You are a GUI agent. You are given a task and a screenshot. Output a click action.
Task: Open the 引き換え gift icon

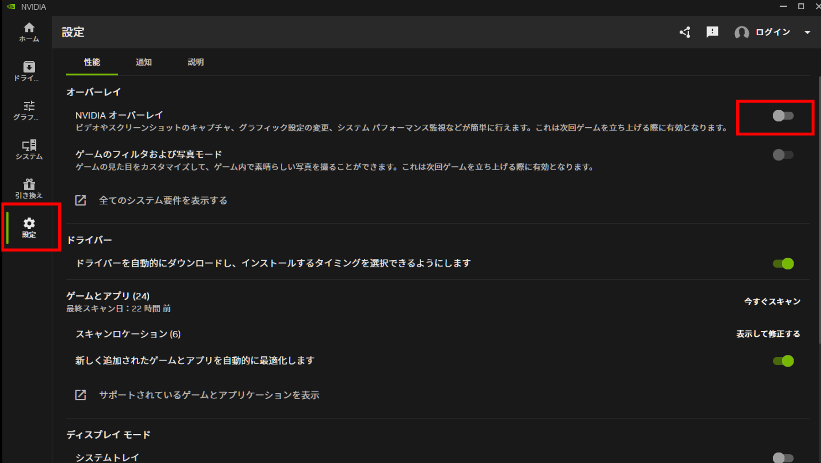[29, 188]
